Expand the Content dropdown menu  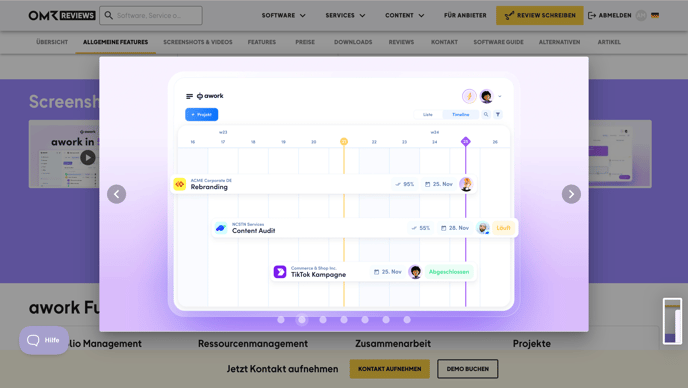pos(405,15)
